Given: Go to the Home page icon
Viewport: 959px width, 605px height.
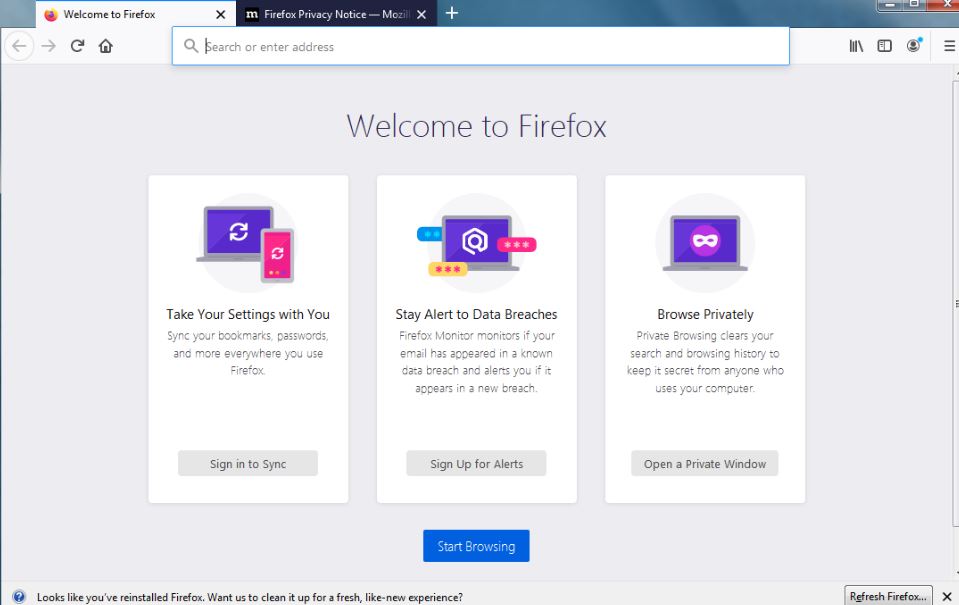Looking at the screenshot, I should (105, 46).
